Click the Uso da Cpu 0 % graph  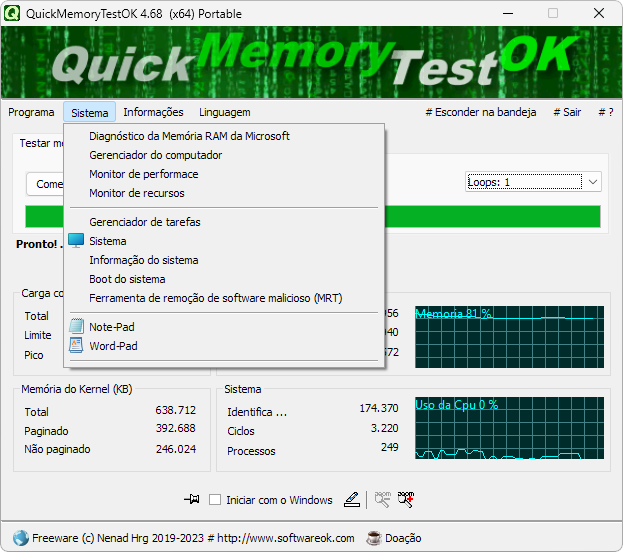(x=509, y=428)
